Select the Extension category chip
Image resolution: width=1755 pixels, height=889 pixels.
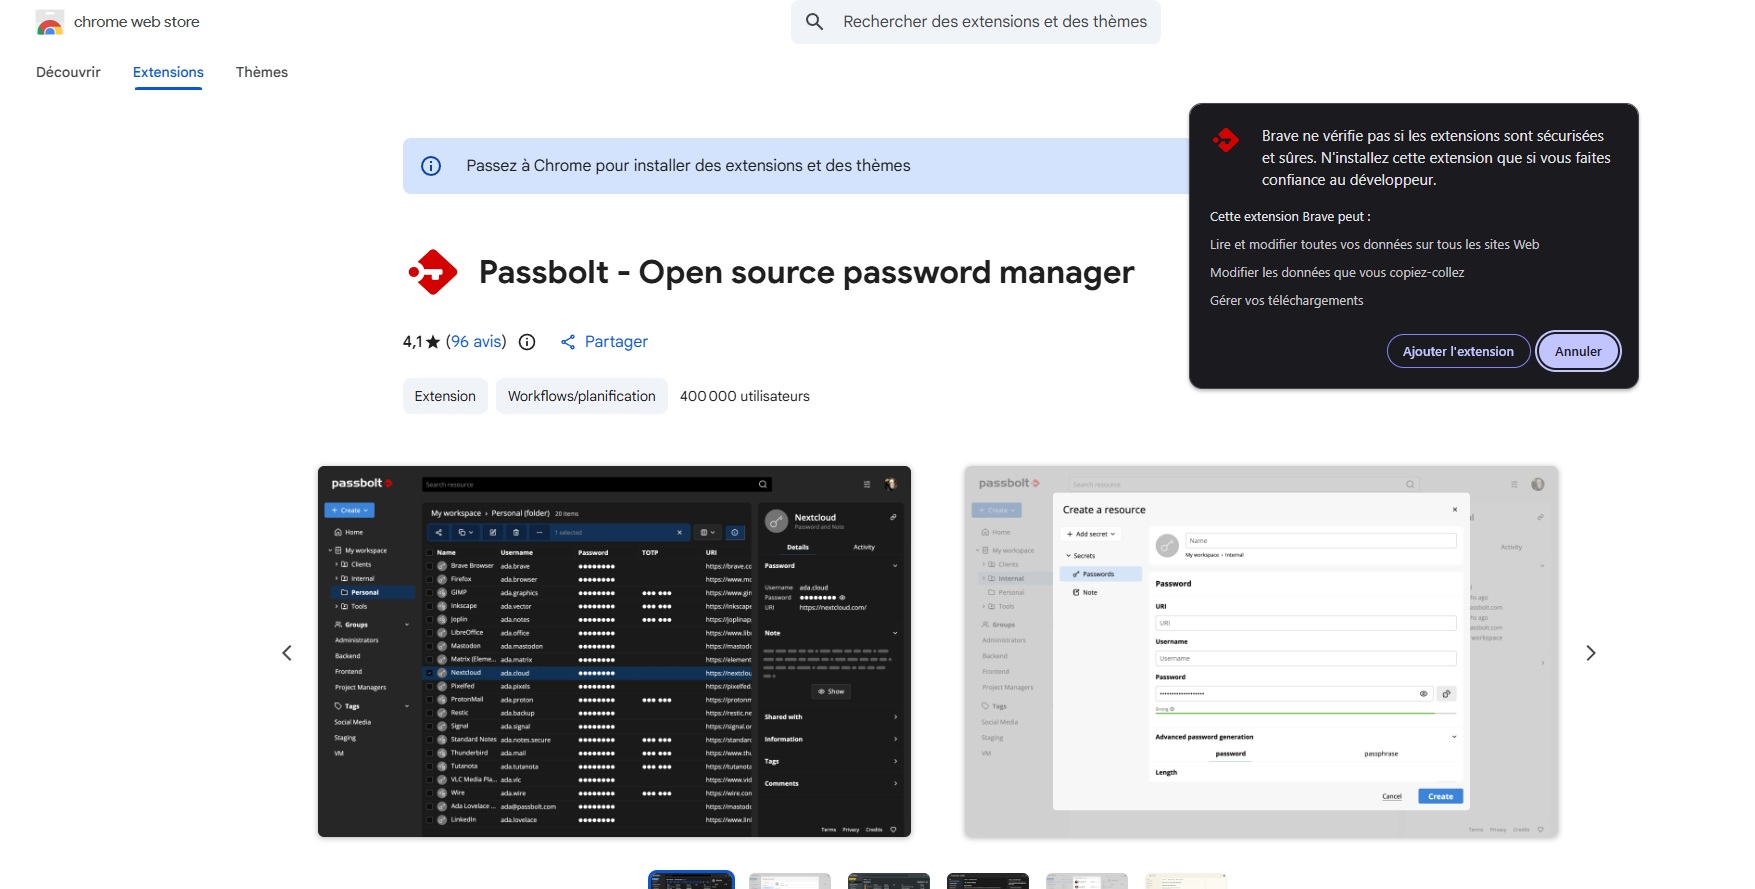coord(445,396)
